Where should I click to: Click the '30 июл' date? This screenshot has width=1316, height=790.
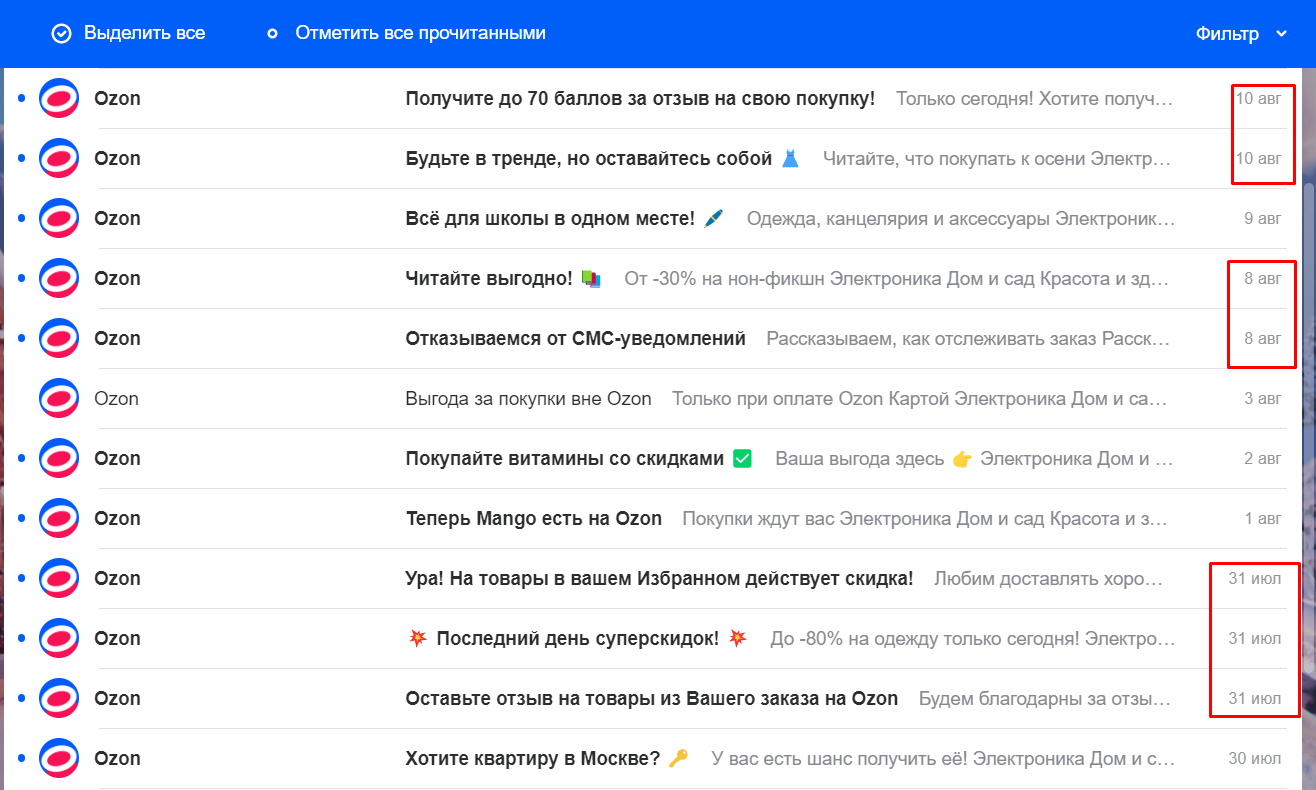coord(1255,758)
